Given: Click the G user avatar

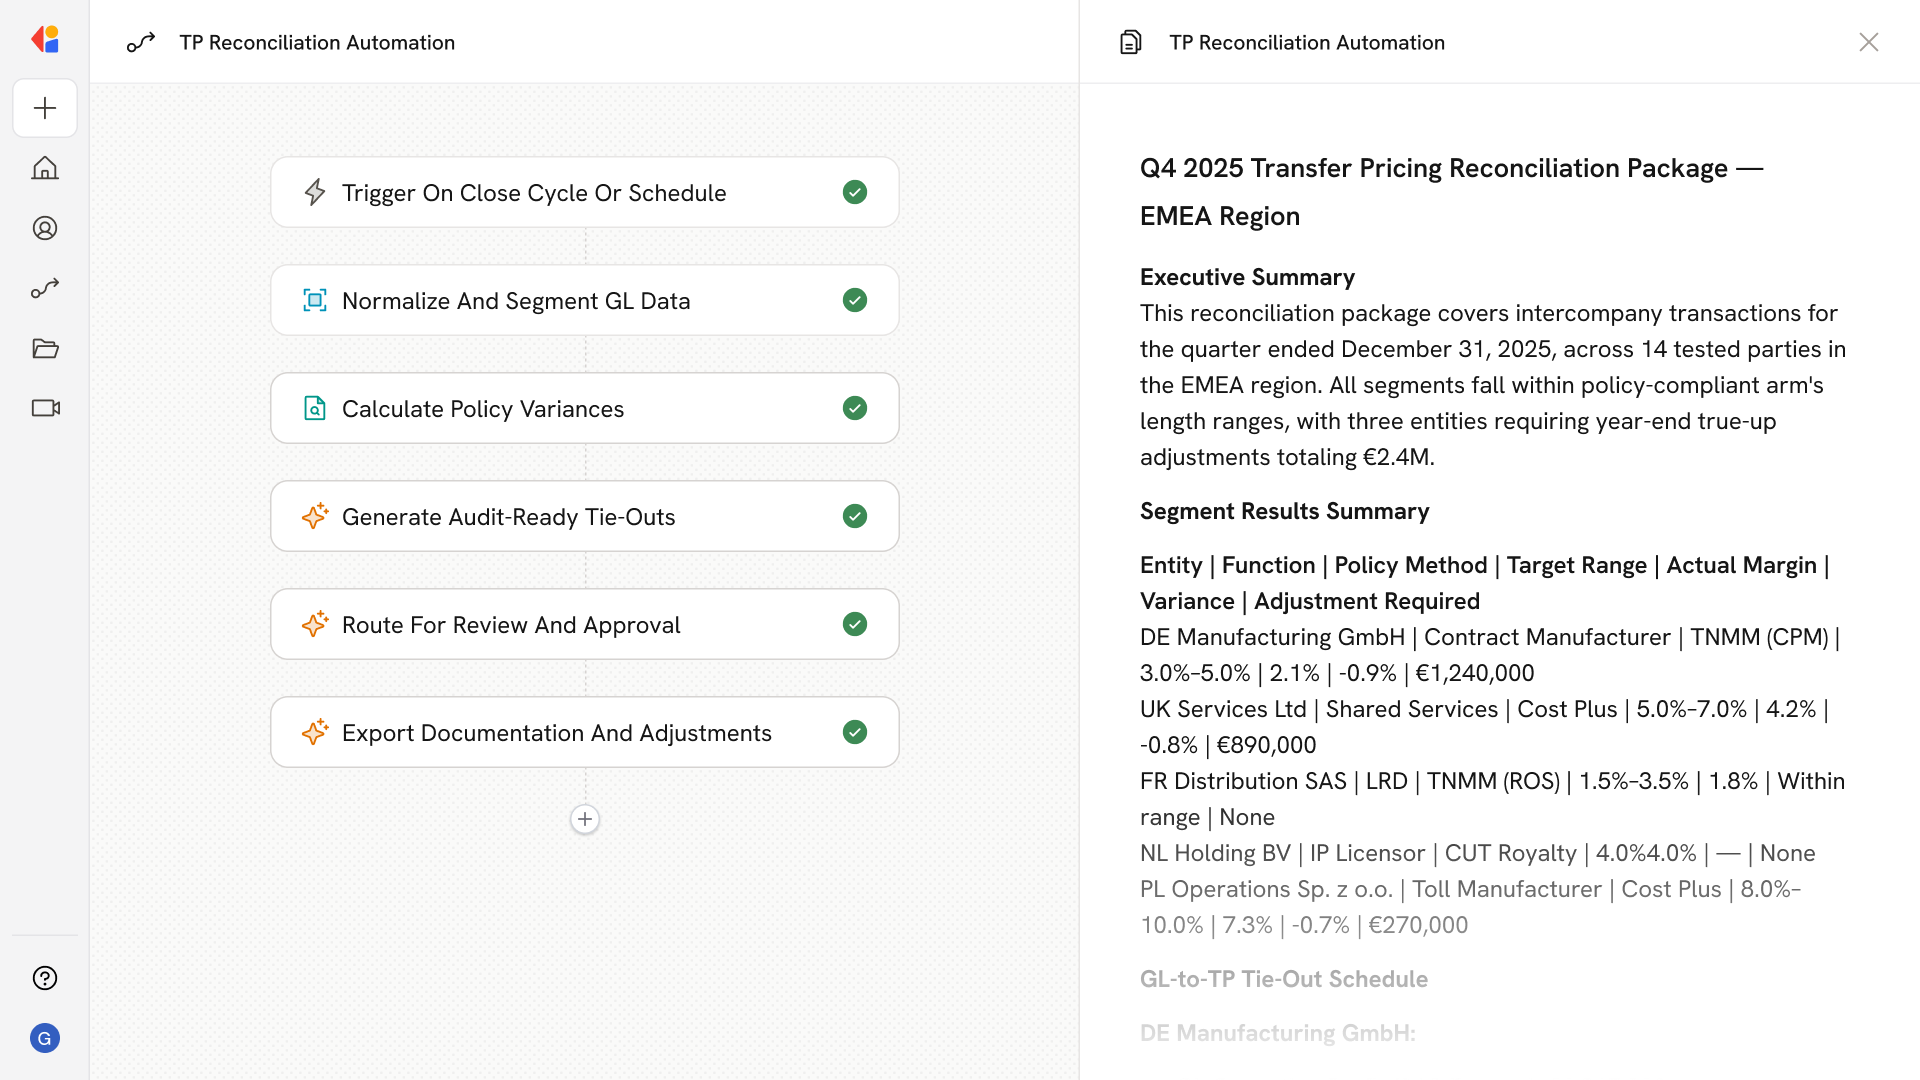Looking at the screenshot, I should tap(45, 1038).
